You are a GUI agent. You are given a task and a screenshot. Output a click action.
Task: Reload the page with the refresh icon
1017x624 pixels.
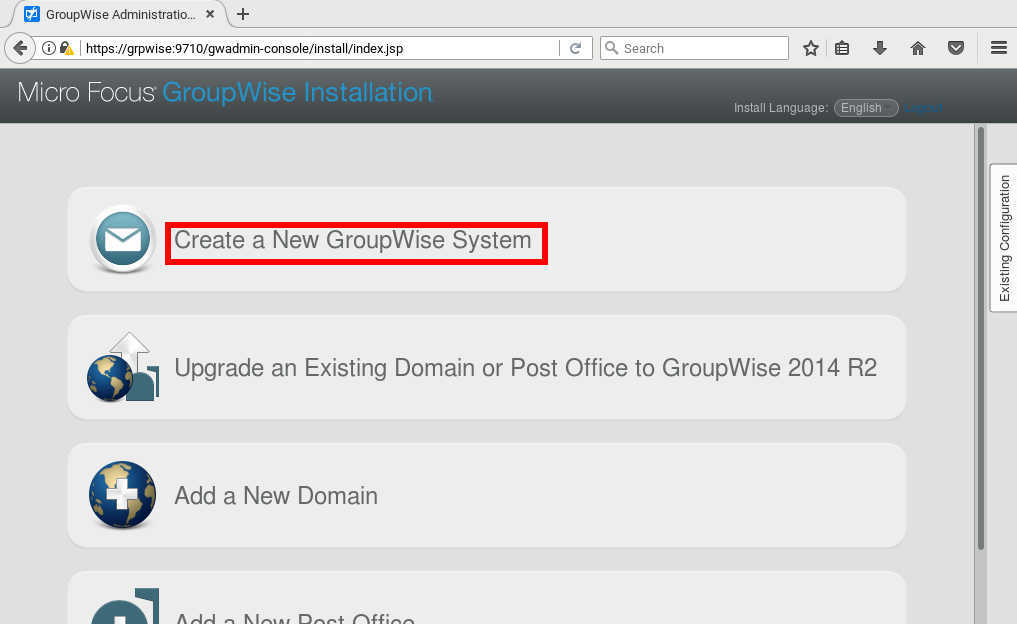[575, 48]
